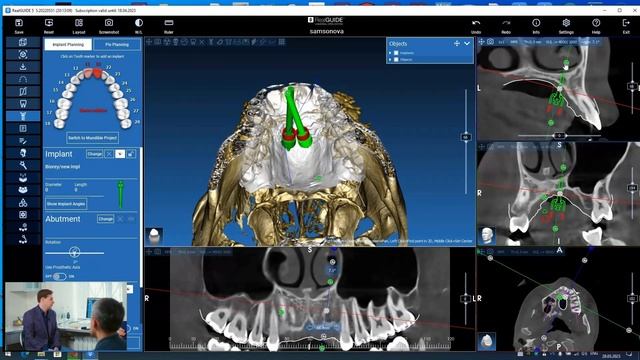Click the 3D view vertical slider handle
This screenshot has width=640, height=360.
tap(466, 137)
